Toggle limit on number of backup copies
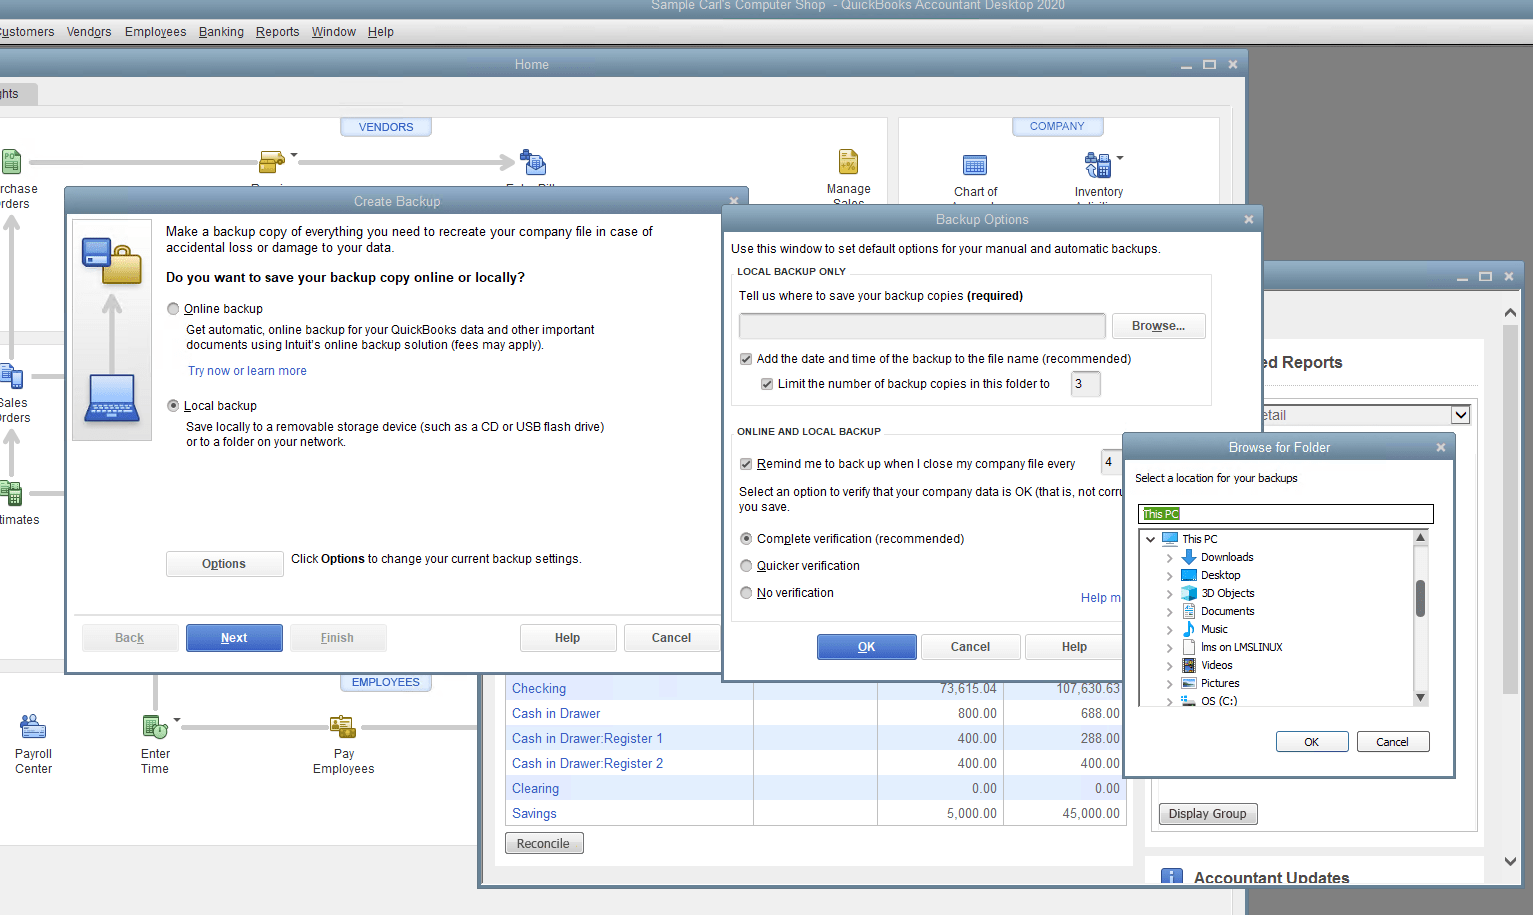Screen dimensions: 1533x915 767,384
